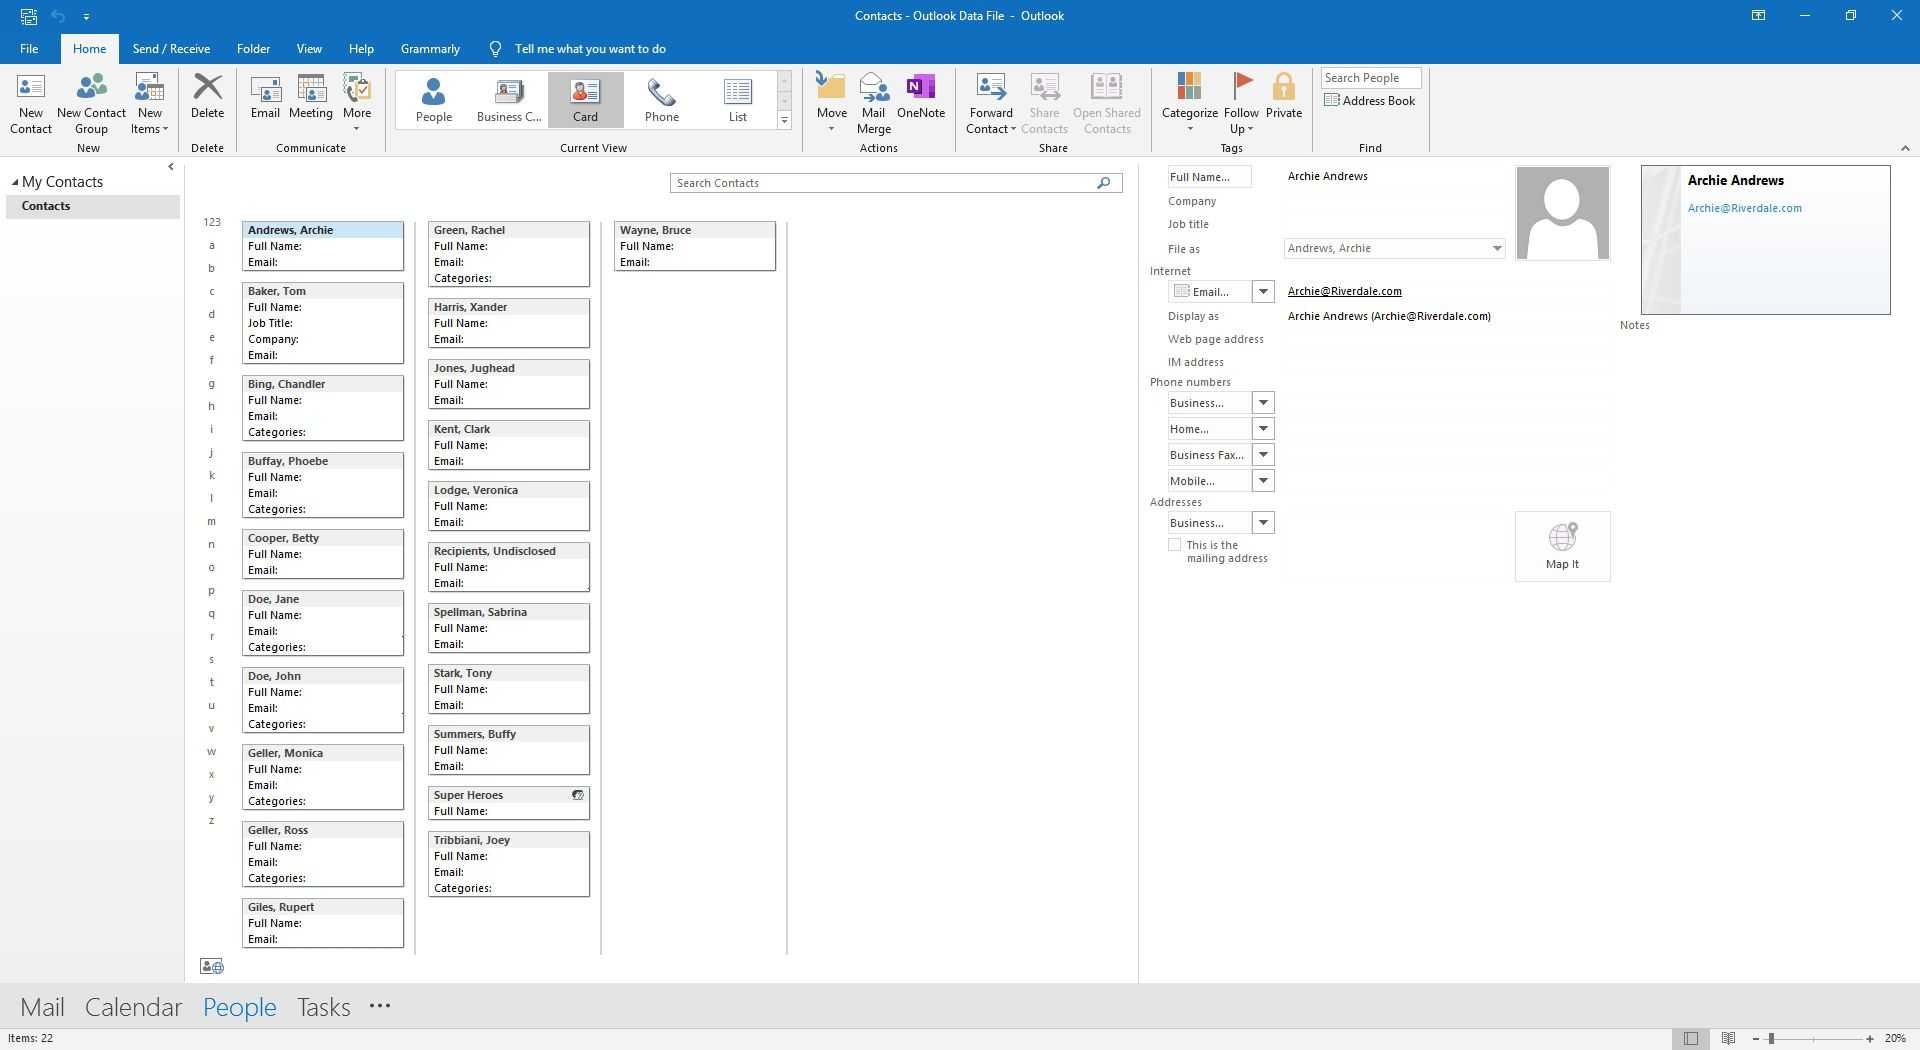Select the Baker, Tom contact card
1920x1050 pixels.
pos(322,323)
